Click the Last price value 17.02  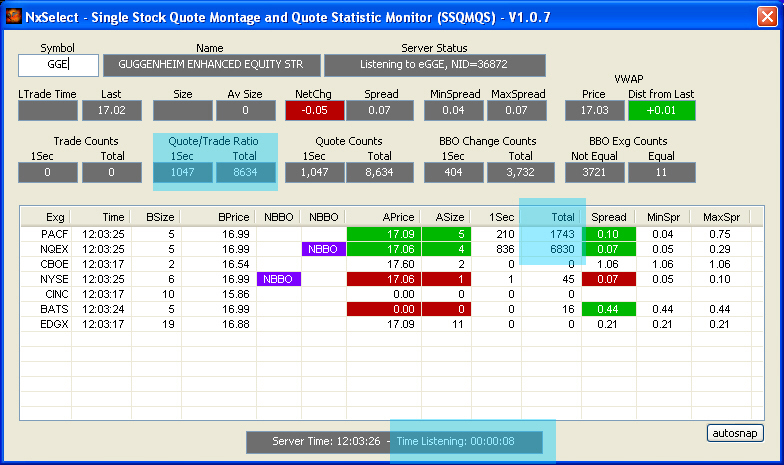tap(112, 110)
